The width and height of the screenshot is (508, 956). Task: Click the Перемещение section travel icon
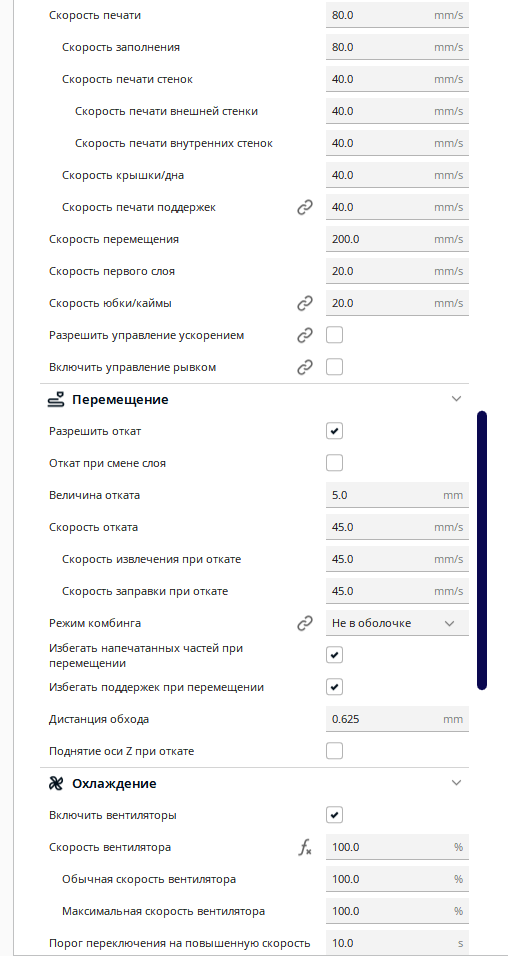[55, 399]
